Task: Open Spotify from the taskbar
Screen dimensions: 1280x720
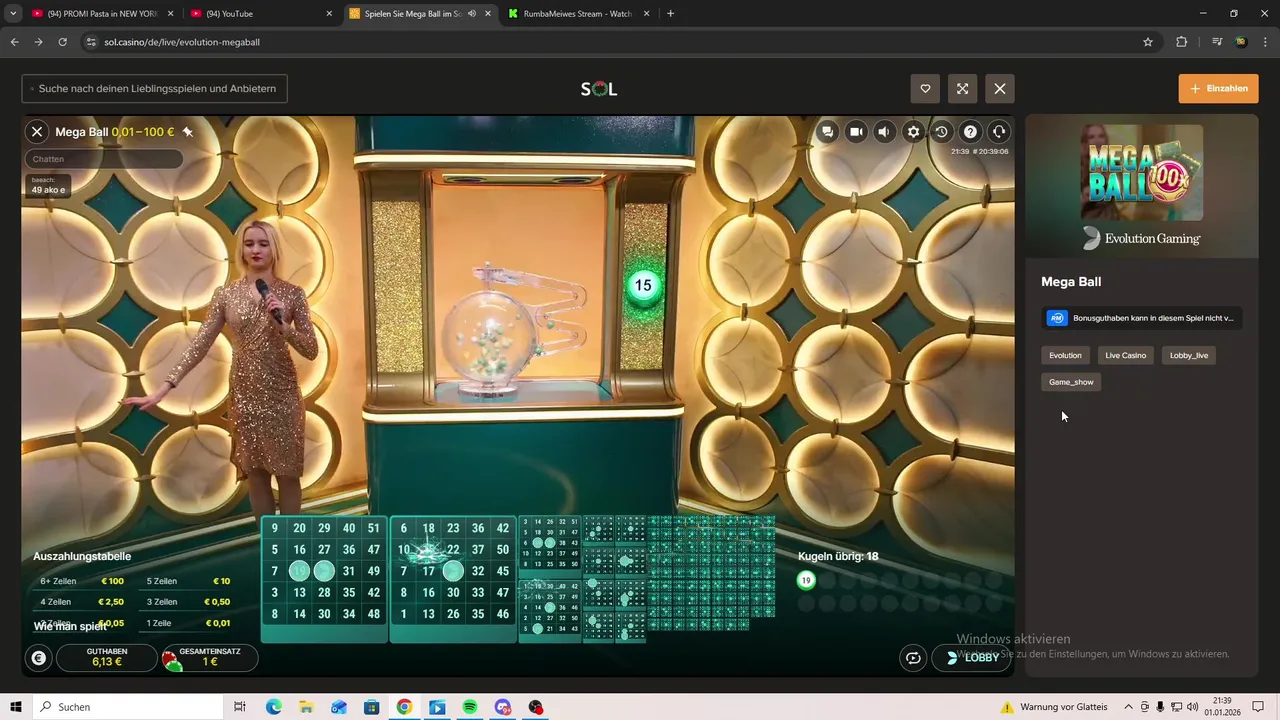Action: (x=470, y=707)
